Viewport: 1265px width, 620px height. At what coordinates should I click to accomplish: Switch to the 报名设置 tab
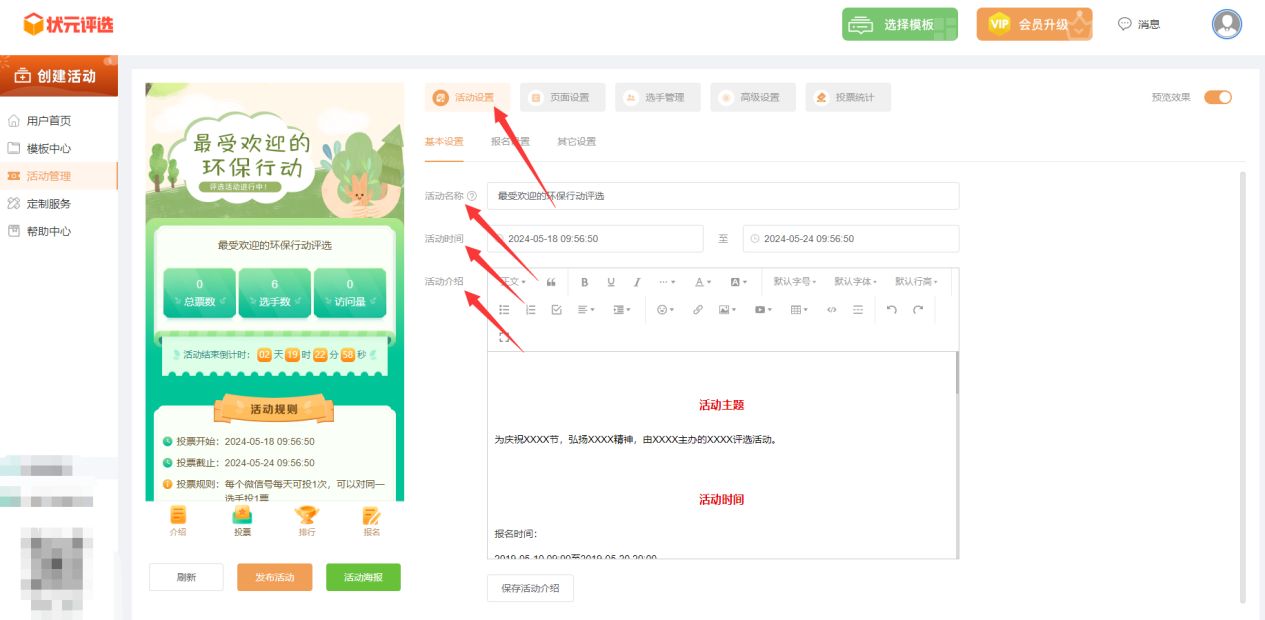511,142
